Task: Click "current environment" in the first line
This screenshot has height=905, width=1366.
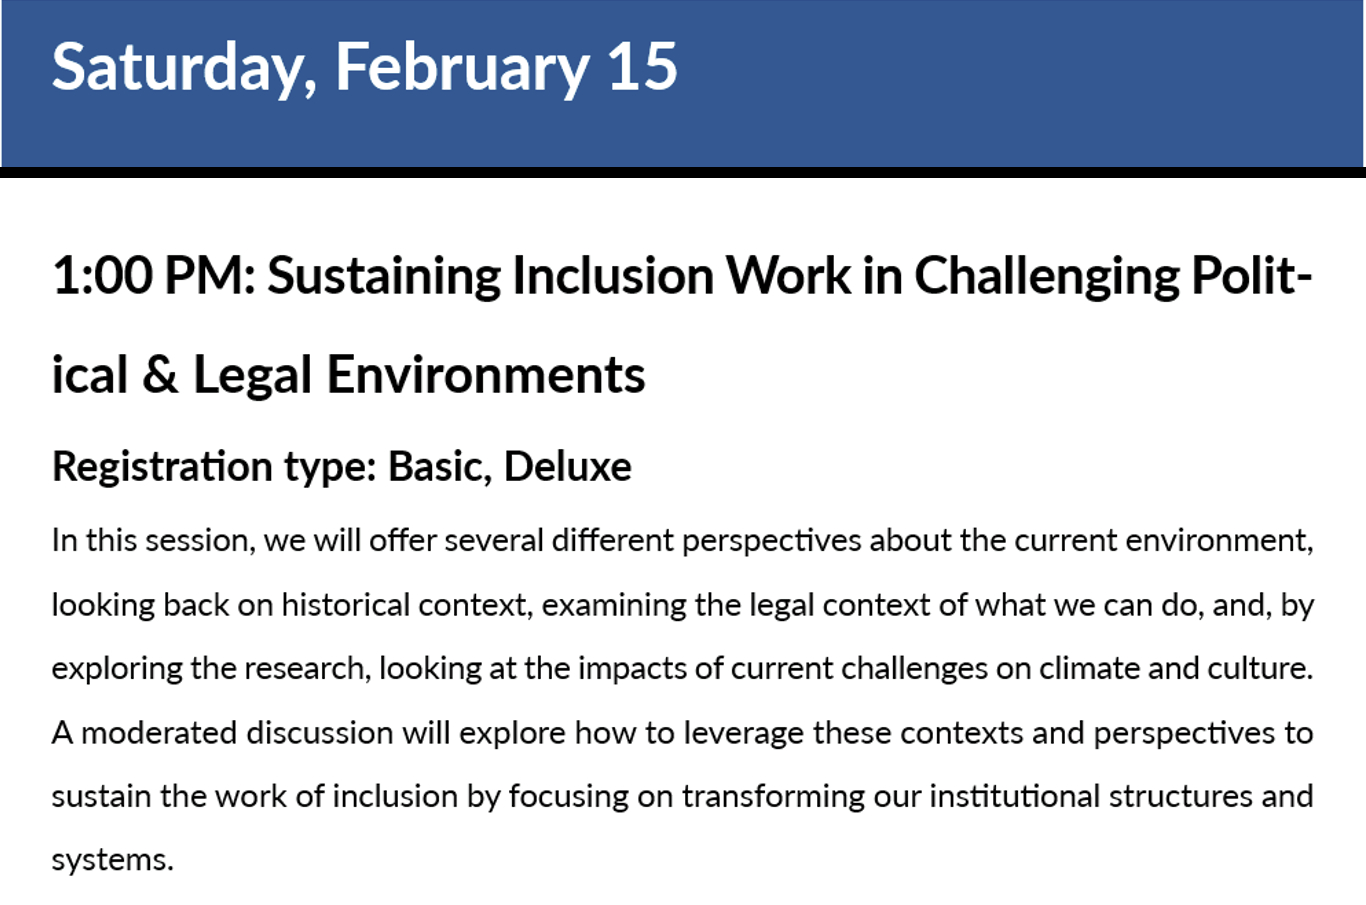Action: [x=1161, y=541]
